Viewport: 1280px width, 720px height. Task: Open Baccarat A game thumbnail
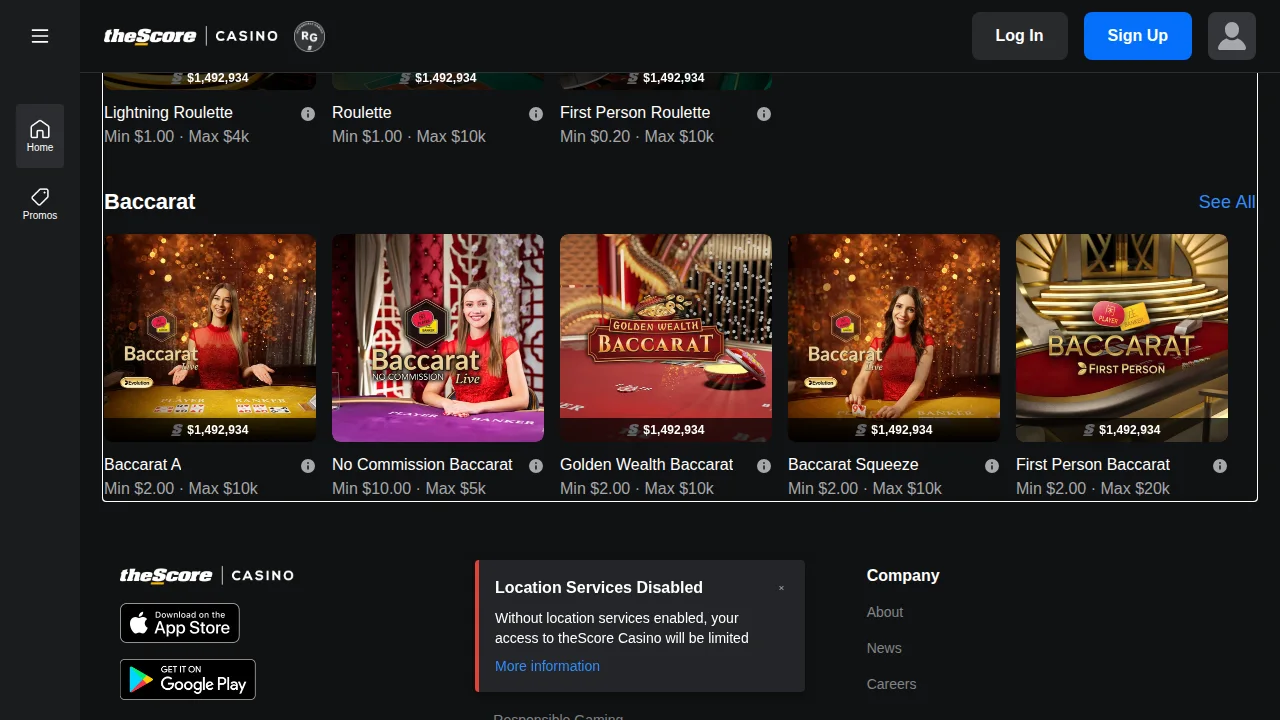click(210, 338)
